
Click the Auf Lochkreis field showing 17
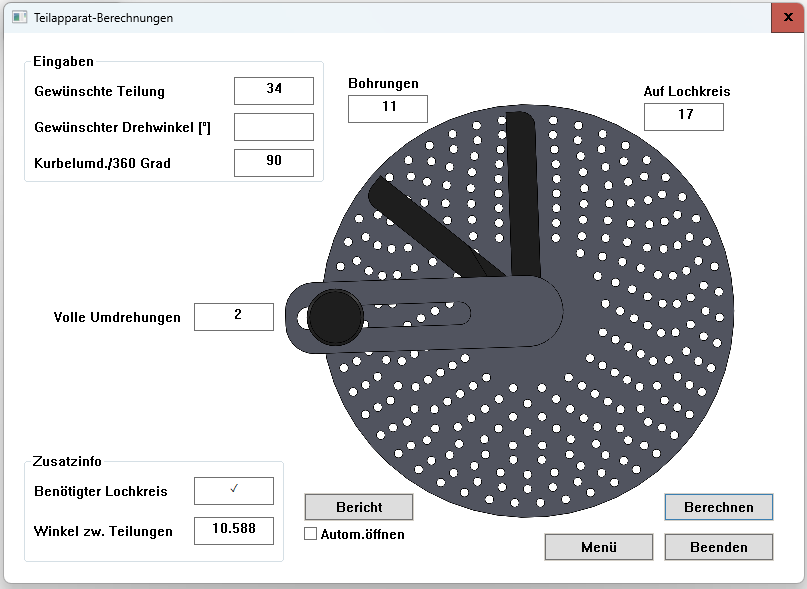pyautogui.click(x=683, y=116)
